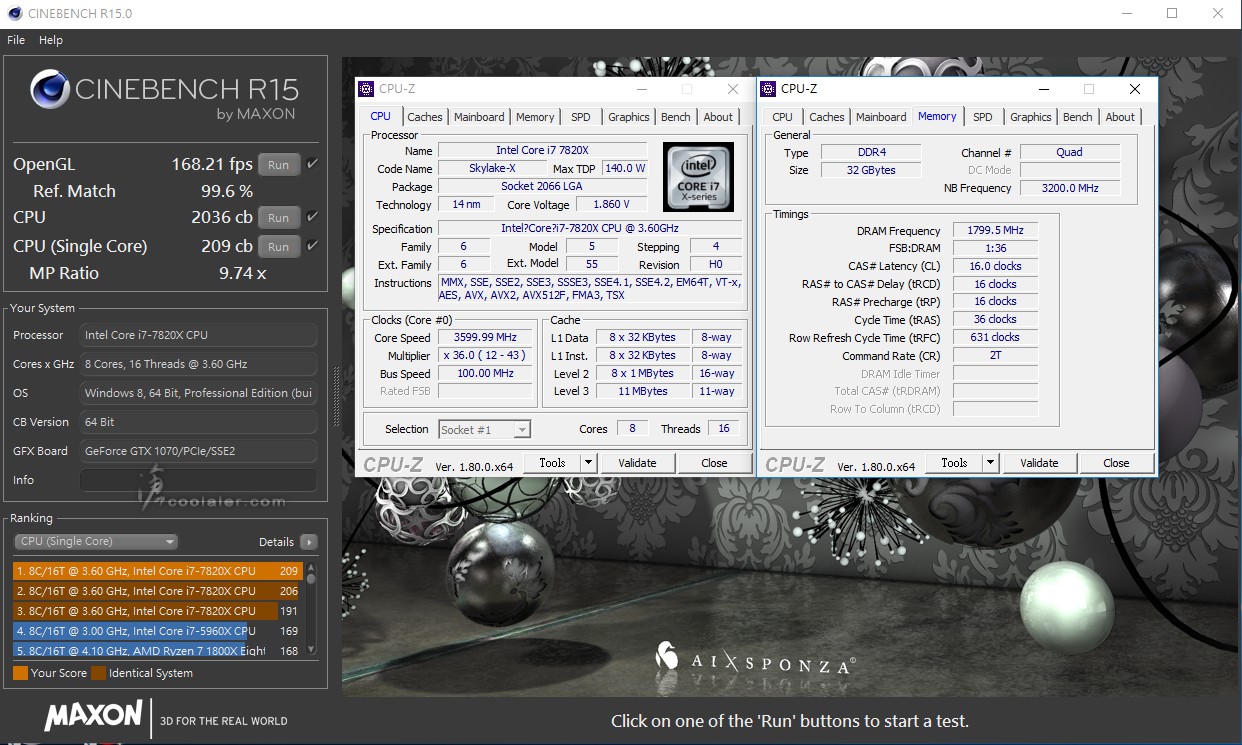The image size is (1242, 745).
Task: Click CPU-Z icon in Memory window title bar
Action: click(x=769, y=89)
